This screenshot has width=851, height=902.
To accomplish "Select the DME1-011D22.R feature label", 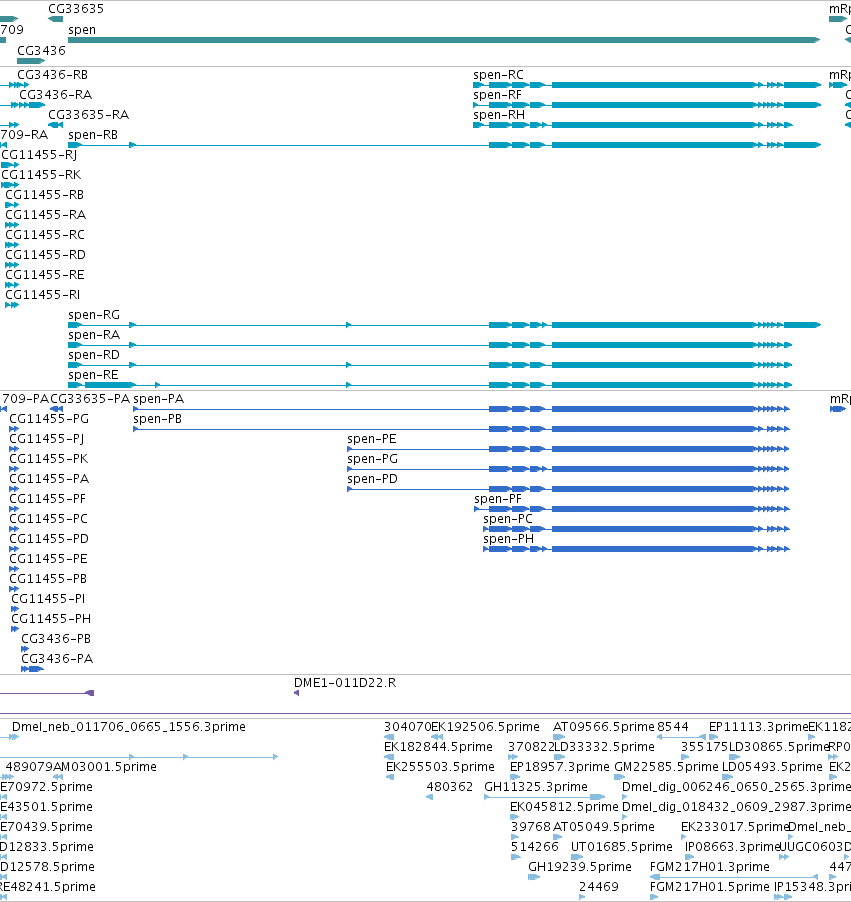I will pos(345,683).
